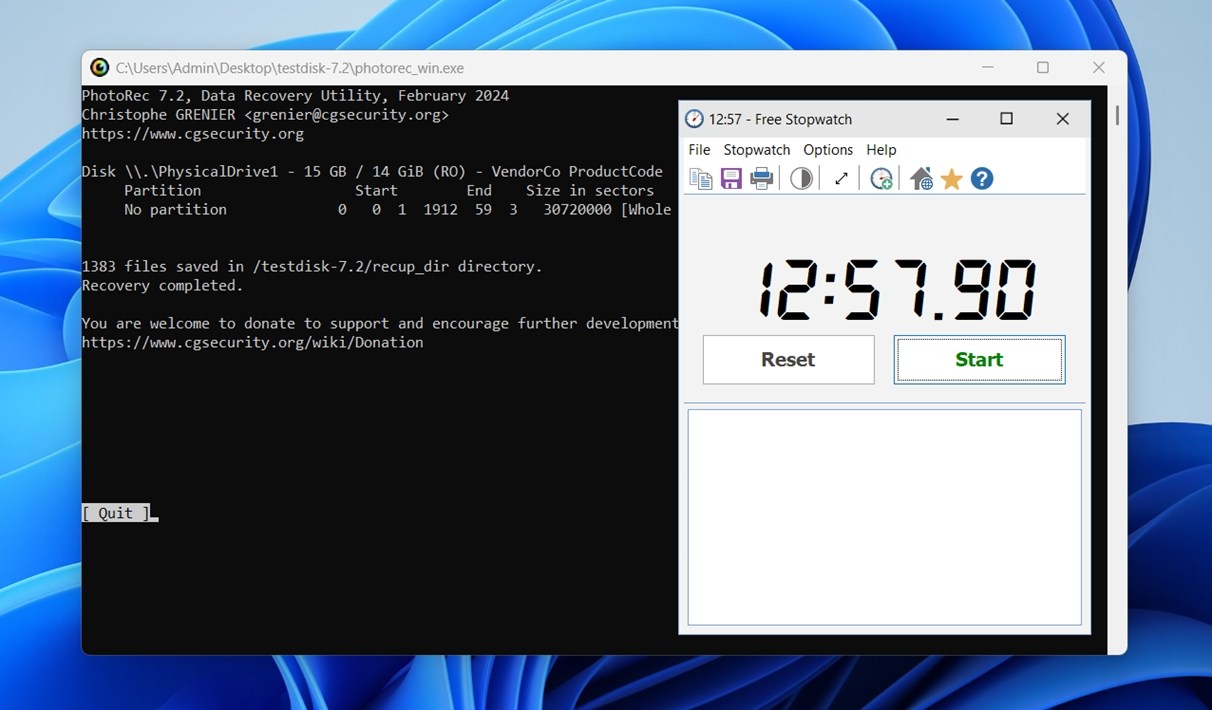
Task: Click the empty lap times list box
Action: 884,517
